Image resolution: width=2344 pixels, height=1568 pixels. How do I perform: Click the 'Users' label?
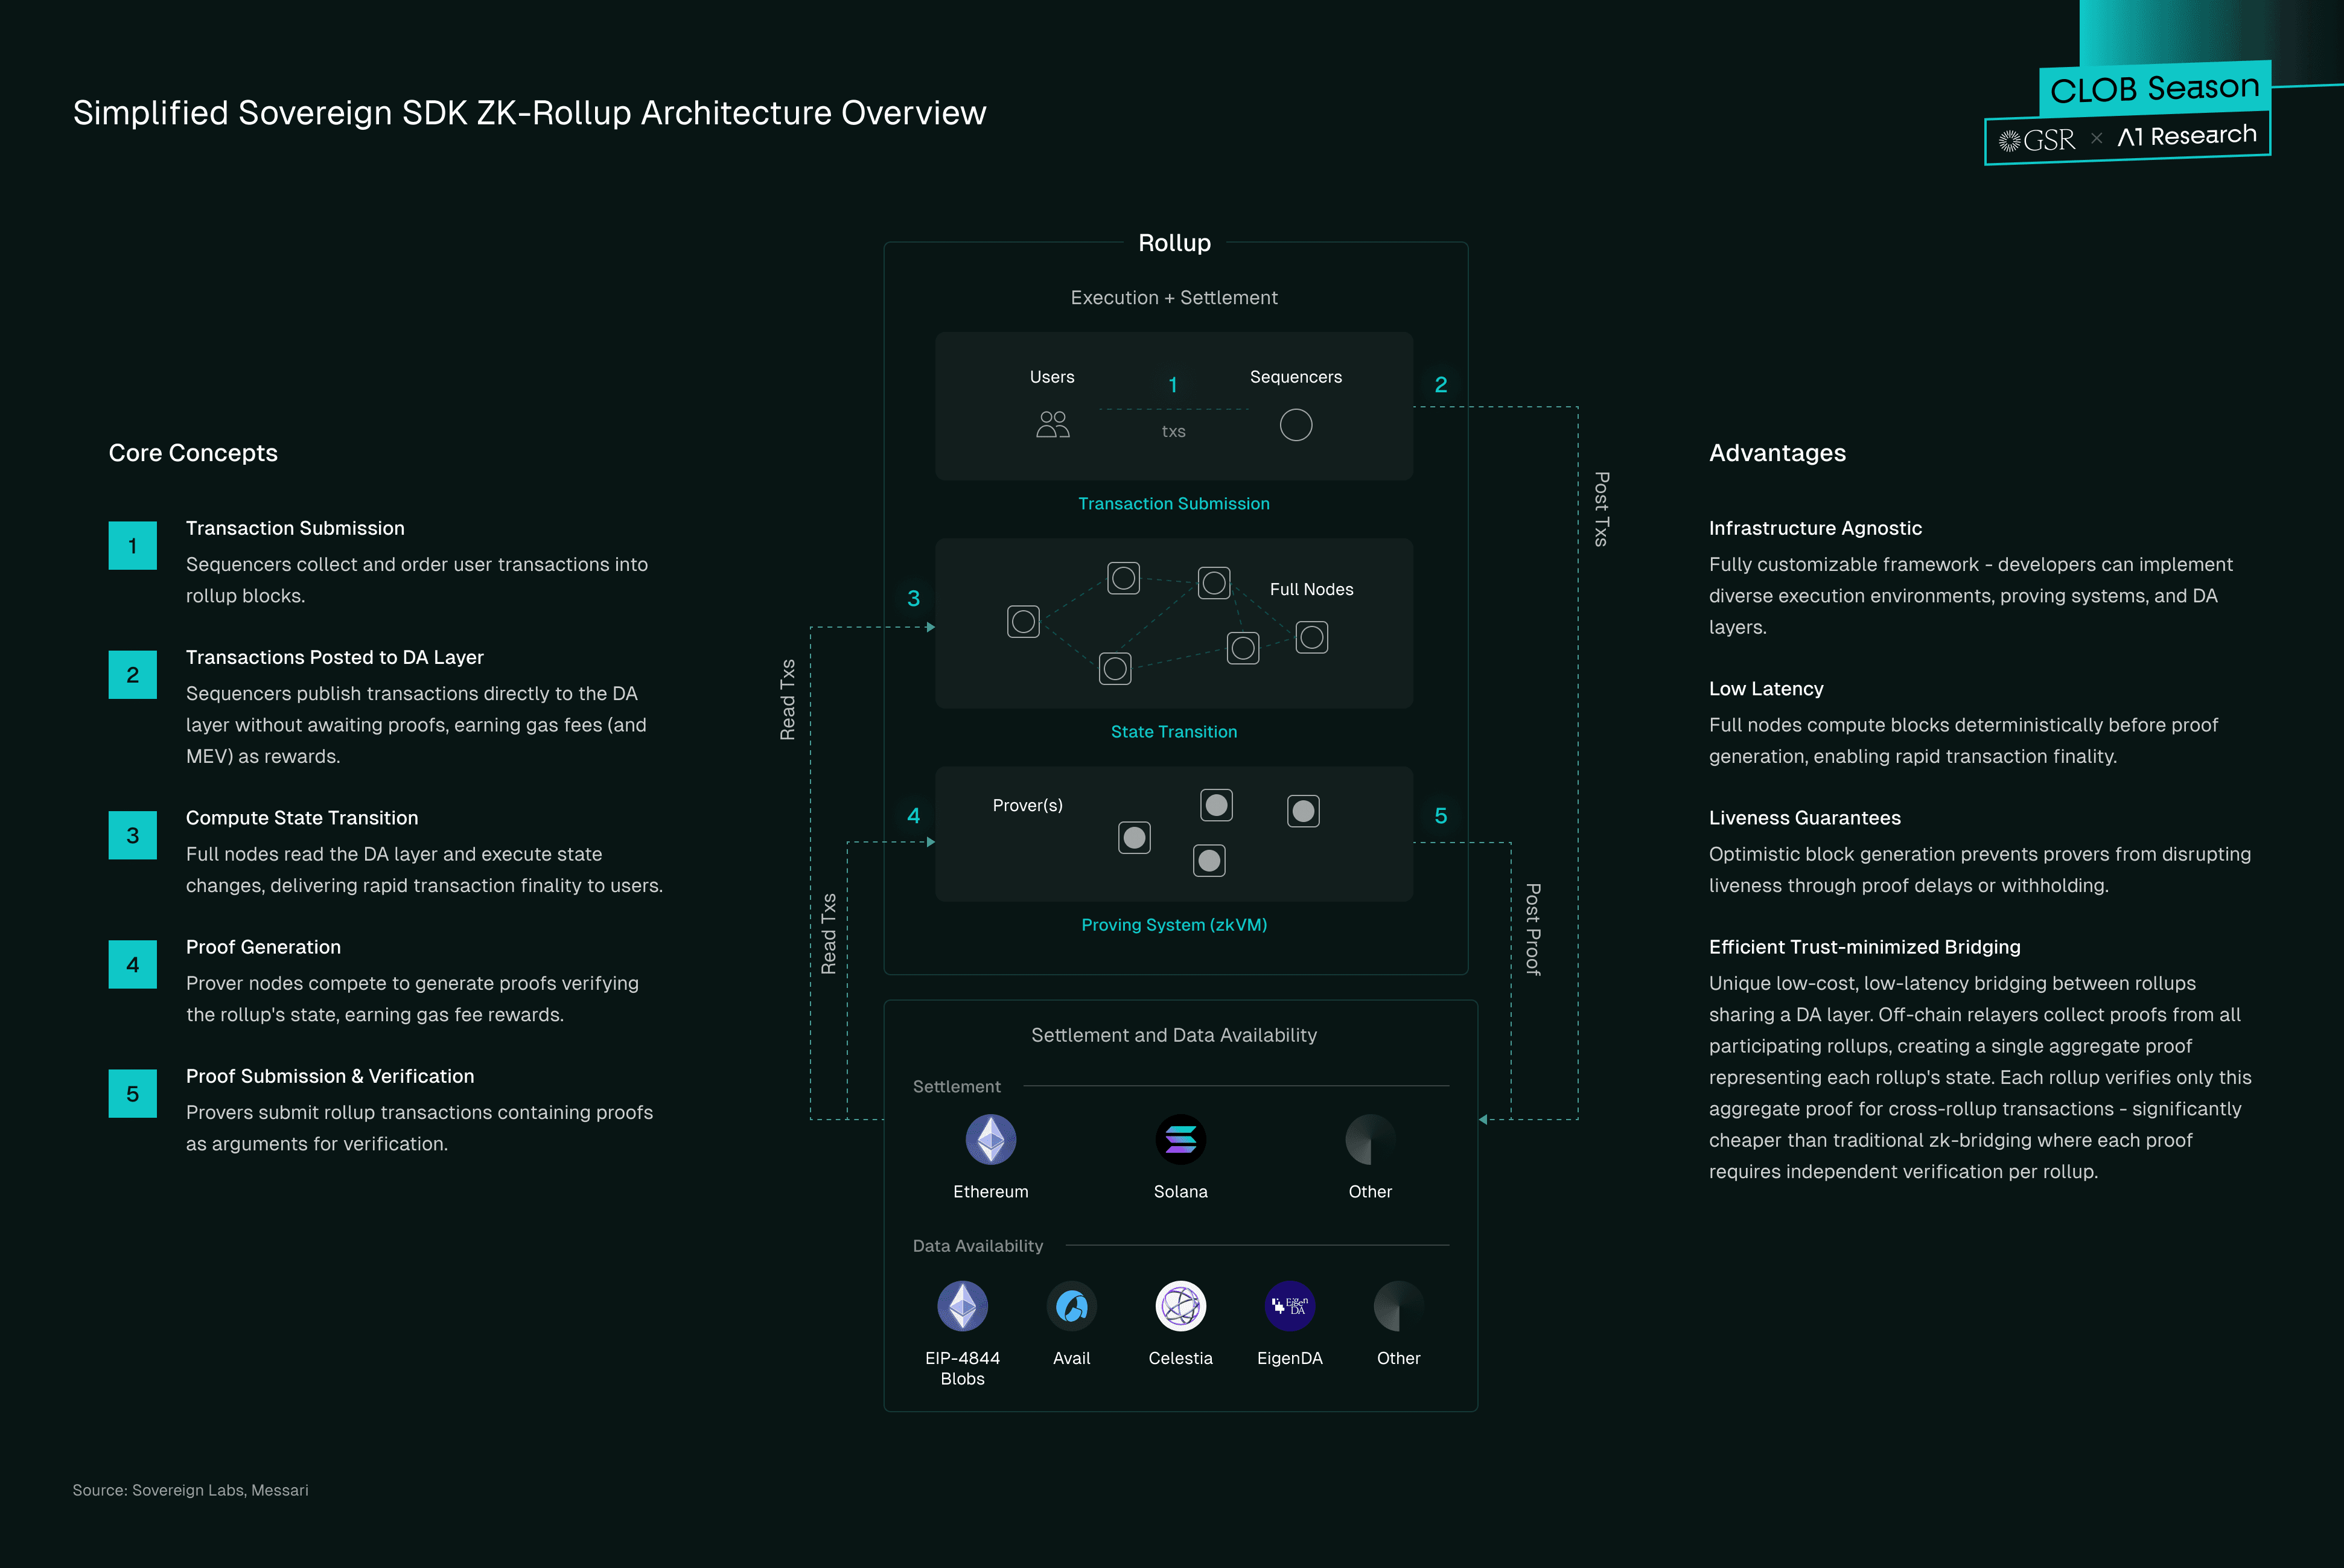tap(1052, 377)
